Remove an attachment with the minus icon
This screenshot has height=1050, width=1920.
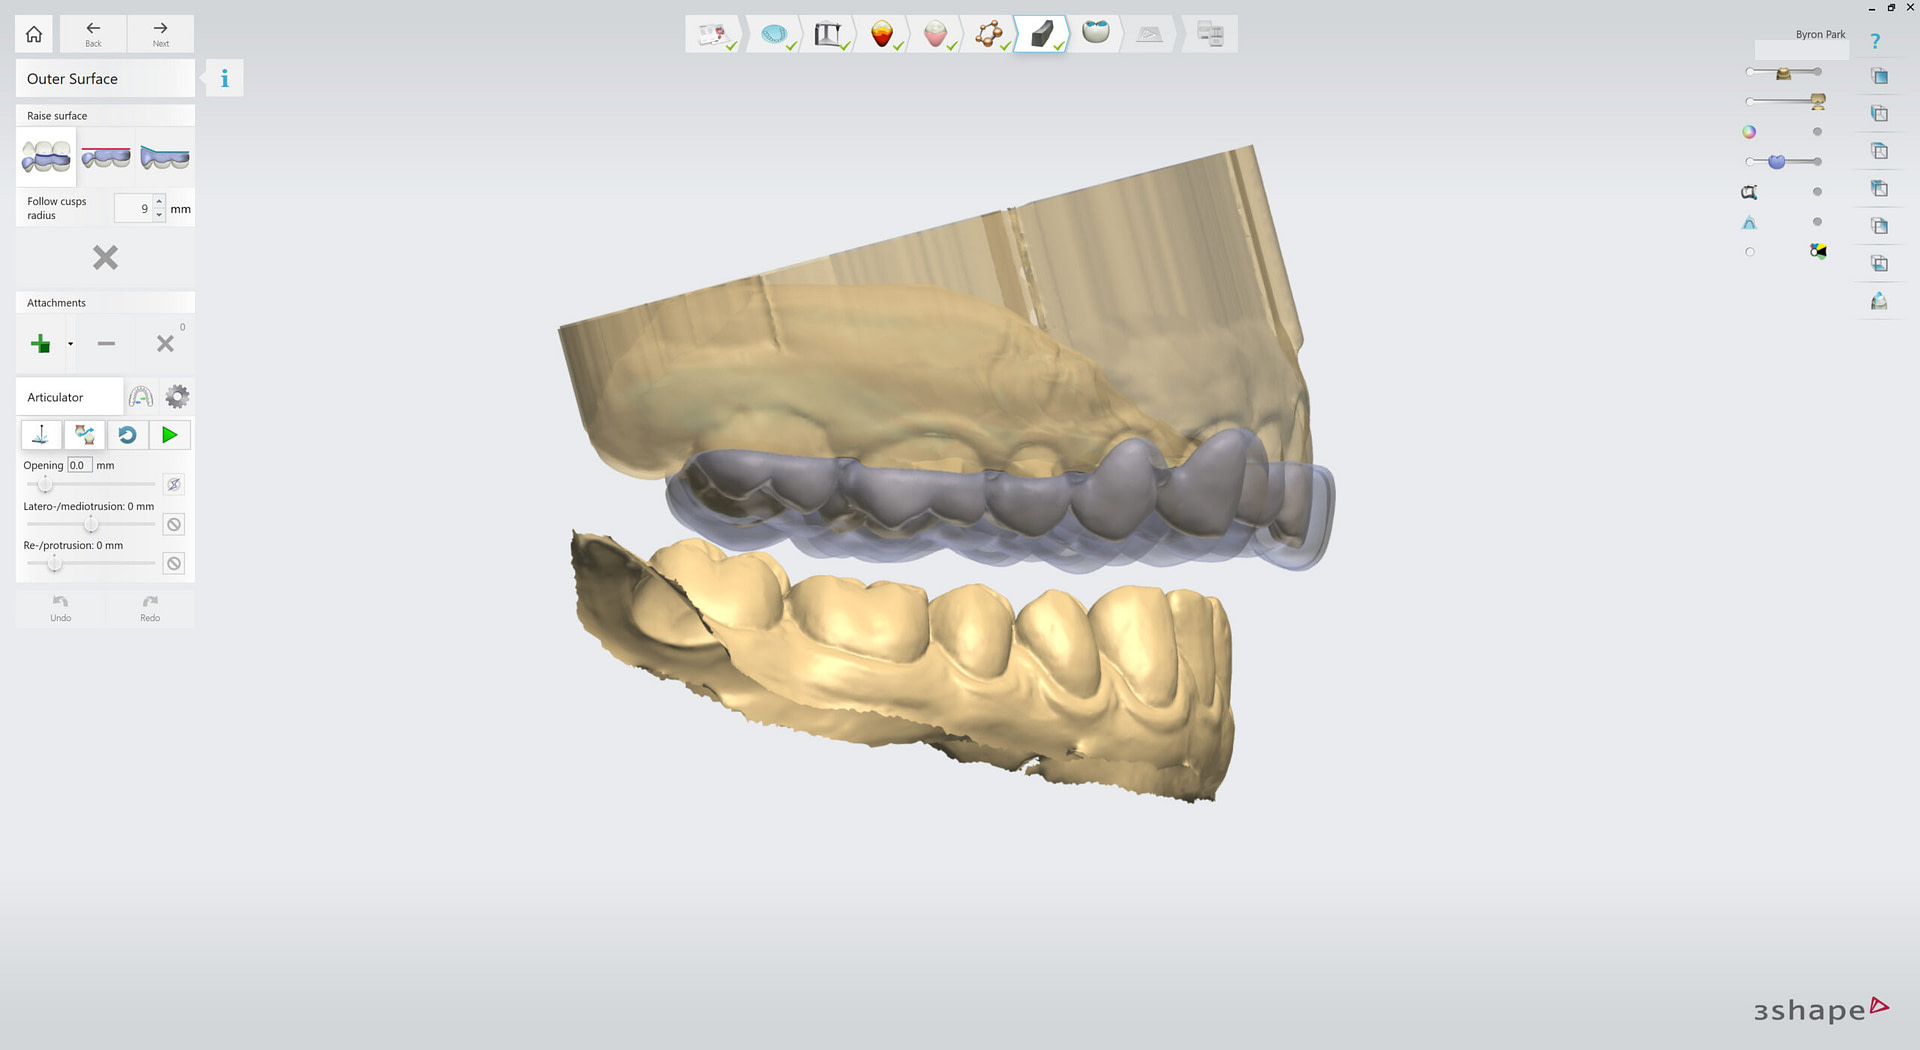[104, 343]
